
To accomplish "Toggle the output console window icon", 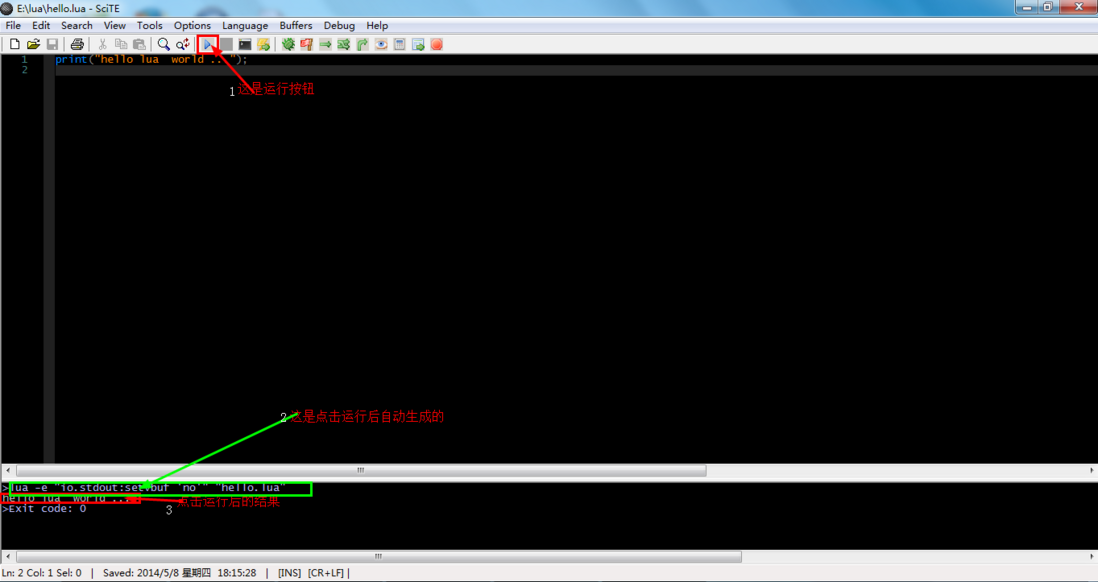I will pos(244,44).
